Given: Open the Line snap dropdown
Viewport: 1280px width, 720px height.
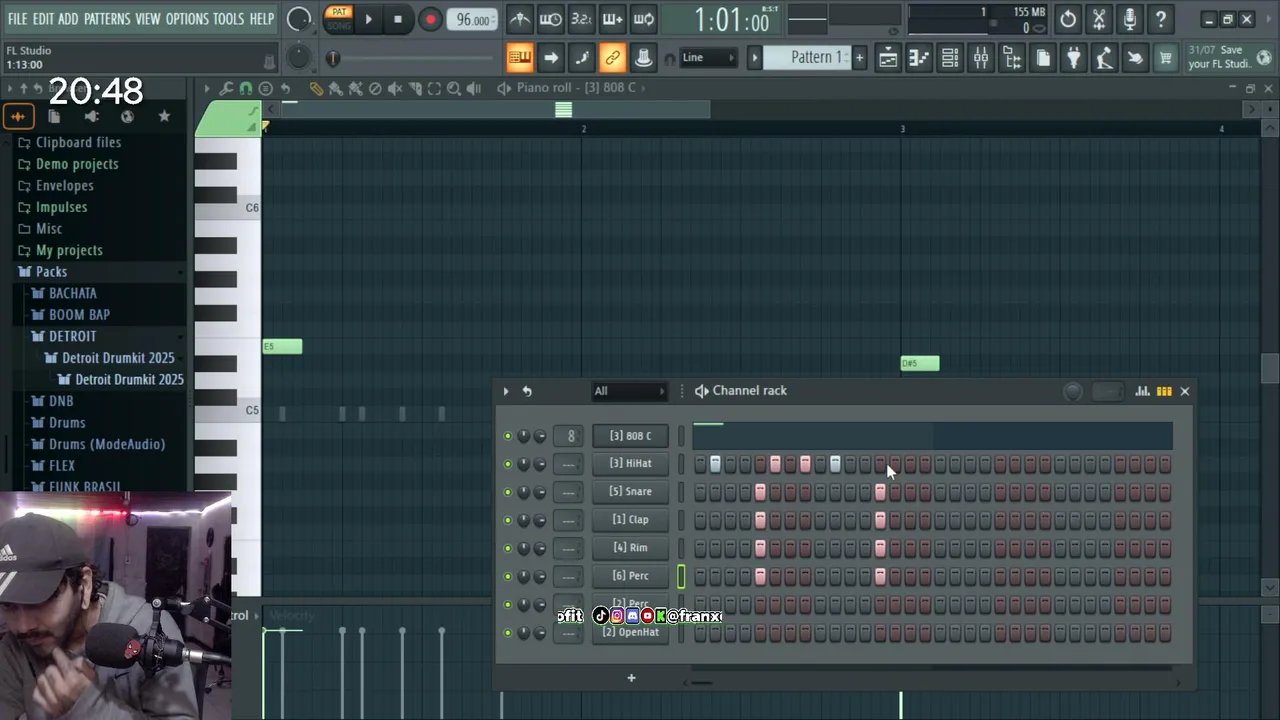Looking at the screenshot, I should (708, 58).
